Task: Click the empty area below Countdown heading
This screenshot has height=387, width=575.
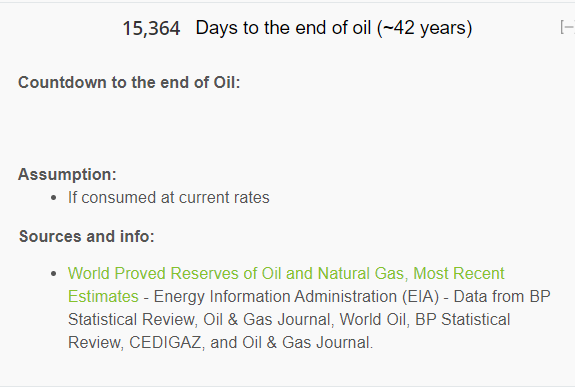Action: coord(286,127)
